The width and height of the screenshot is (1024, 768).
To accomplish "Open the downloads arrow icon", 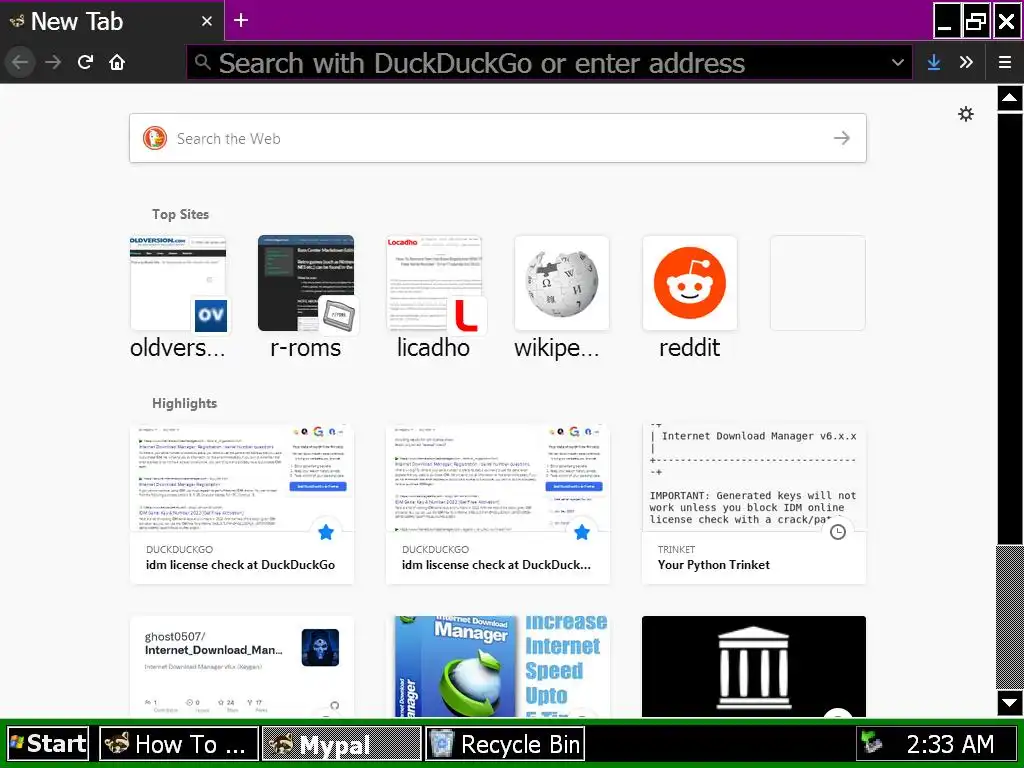I will coord(934,63).
